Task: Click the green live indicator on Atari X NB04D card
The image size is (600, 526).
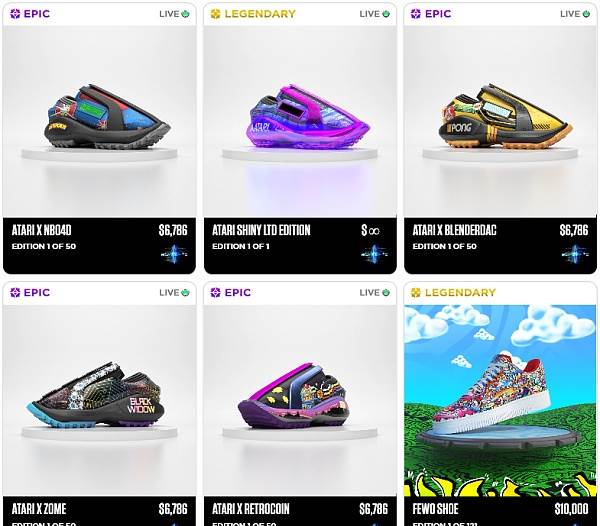Action: coord(186,14)
